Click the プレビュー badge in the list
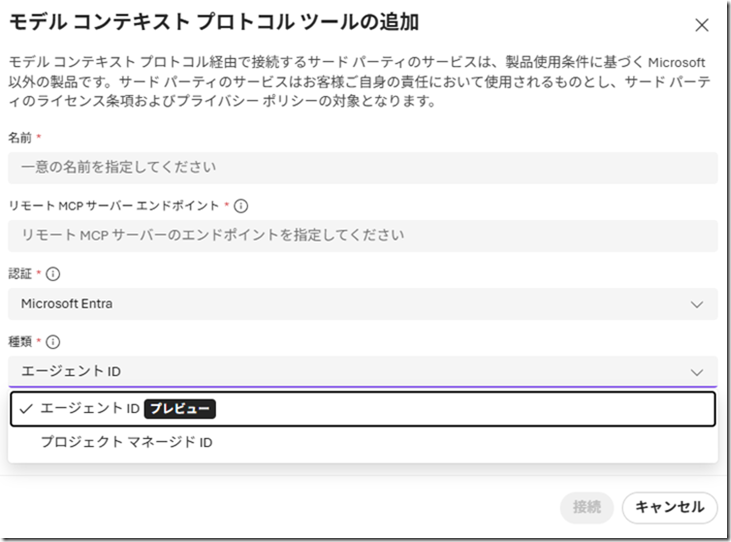Screen dimensions: 731x542 click(180, 409)
